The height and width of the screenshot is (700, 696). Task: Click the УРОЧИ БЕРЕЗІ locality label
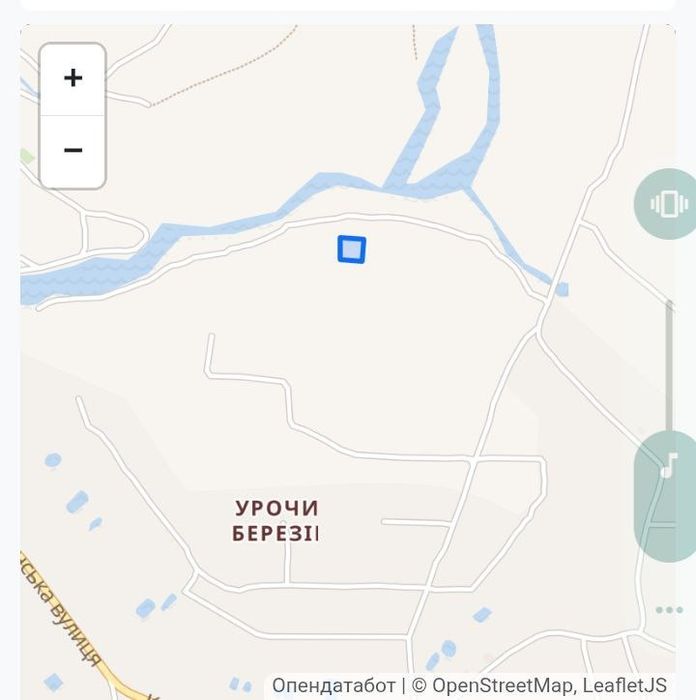(275, 521)
